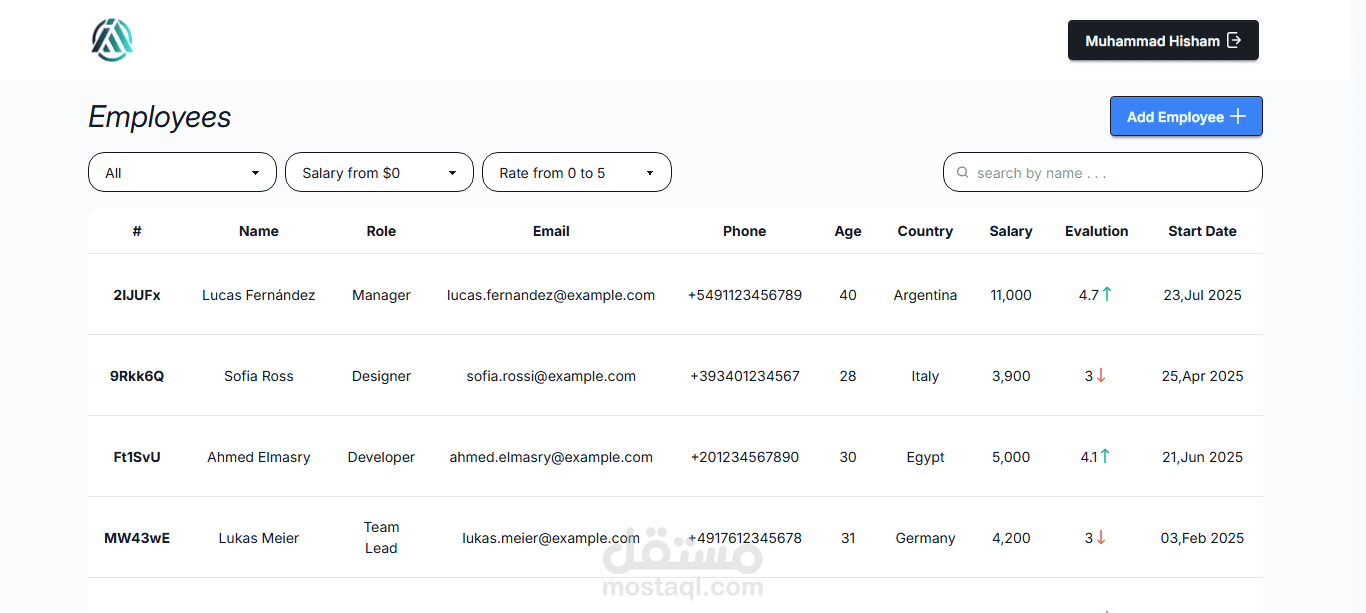Click the green up arrow beside 4.7 rating
1366x613 pixels.
click(1107, 294)
